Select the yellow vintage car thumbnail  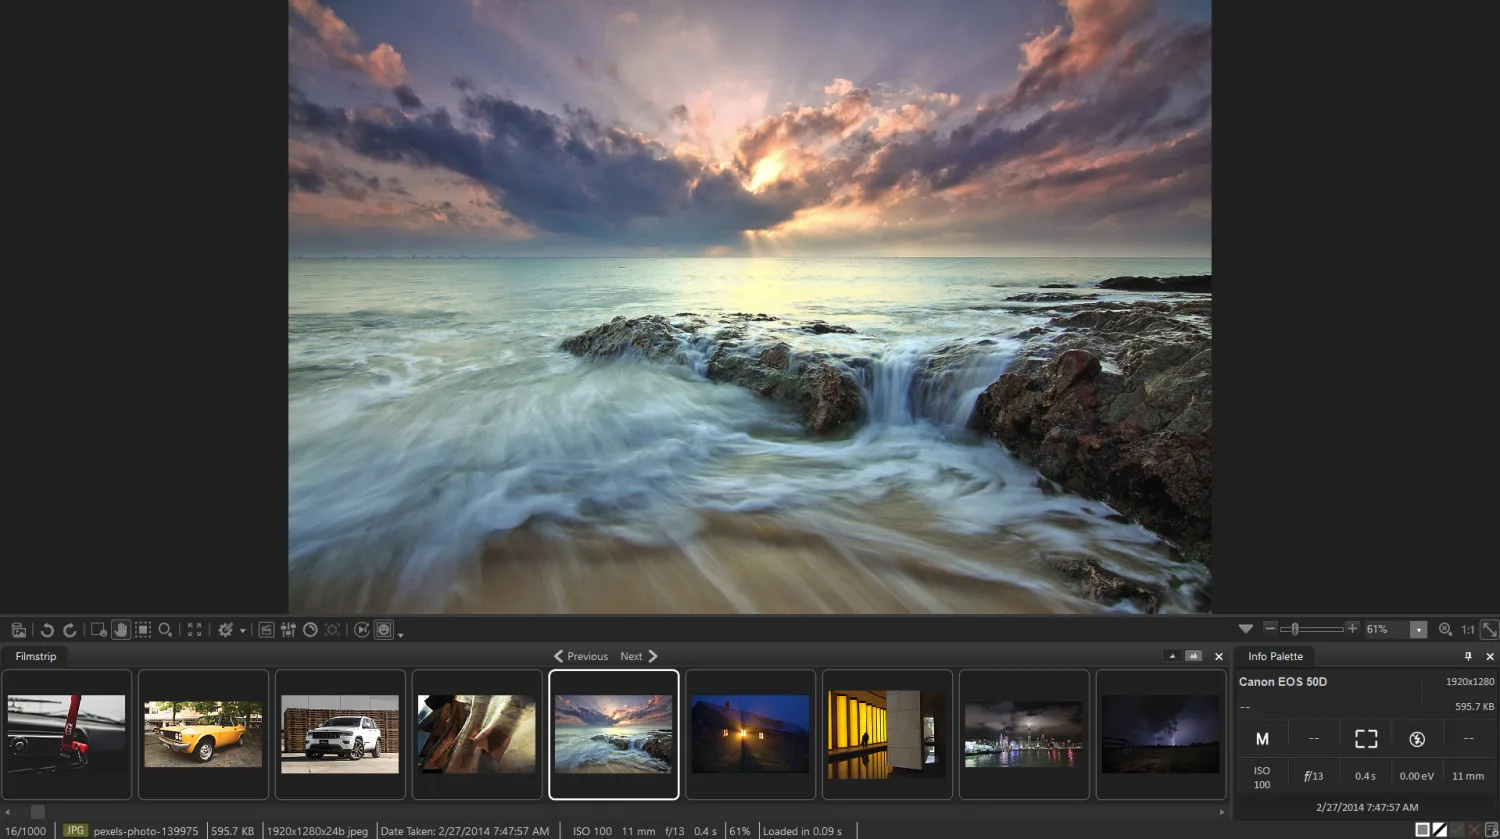point(203,734)
